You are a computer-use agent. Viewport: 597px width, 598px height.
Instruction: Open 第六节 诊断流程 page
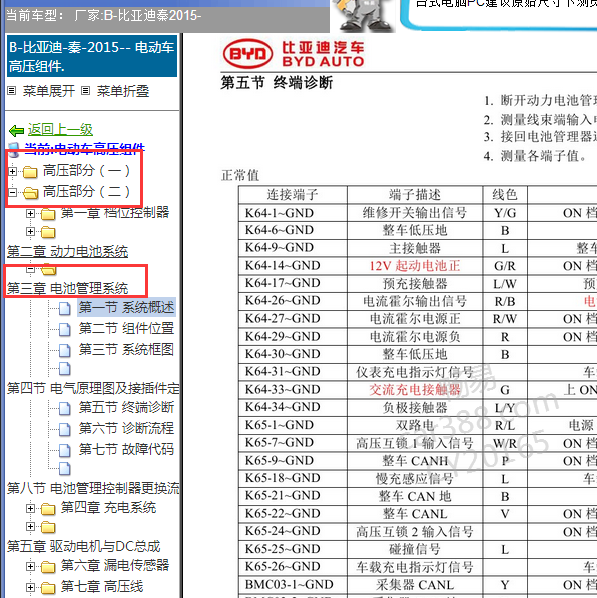tap(126, 428)
